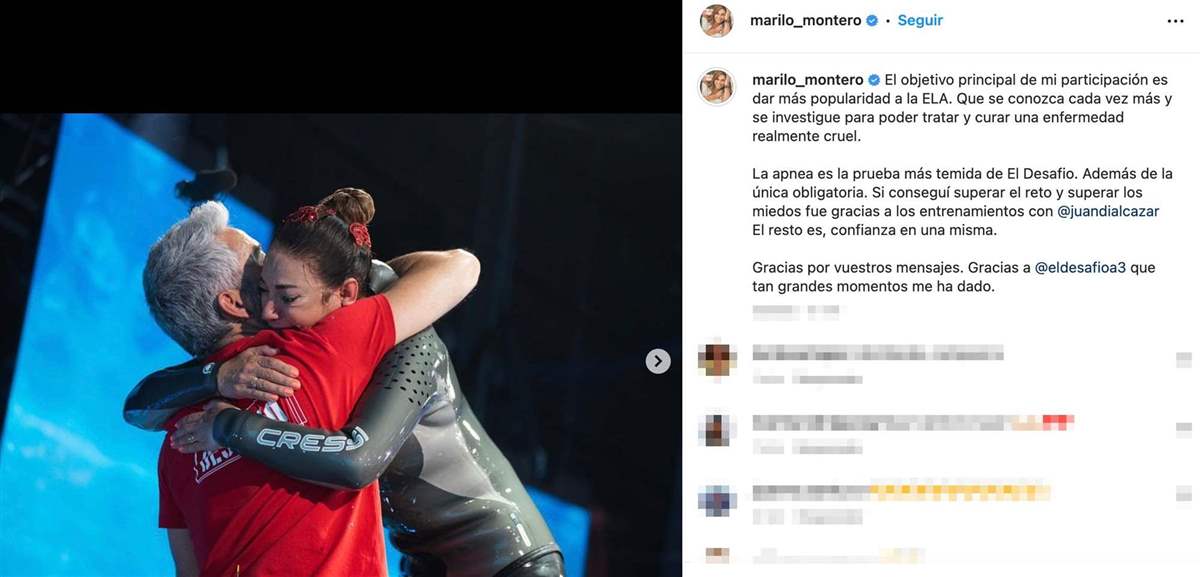
Task: Click the verified badge next to caption username
Action: point(873,80)
